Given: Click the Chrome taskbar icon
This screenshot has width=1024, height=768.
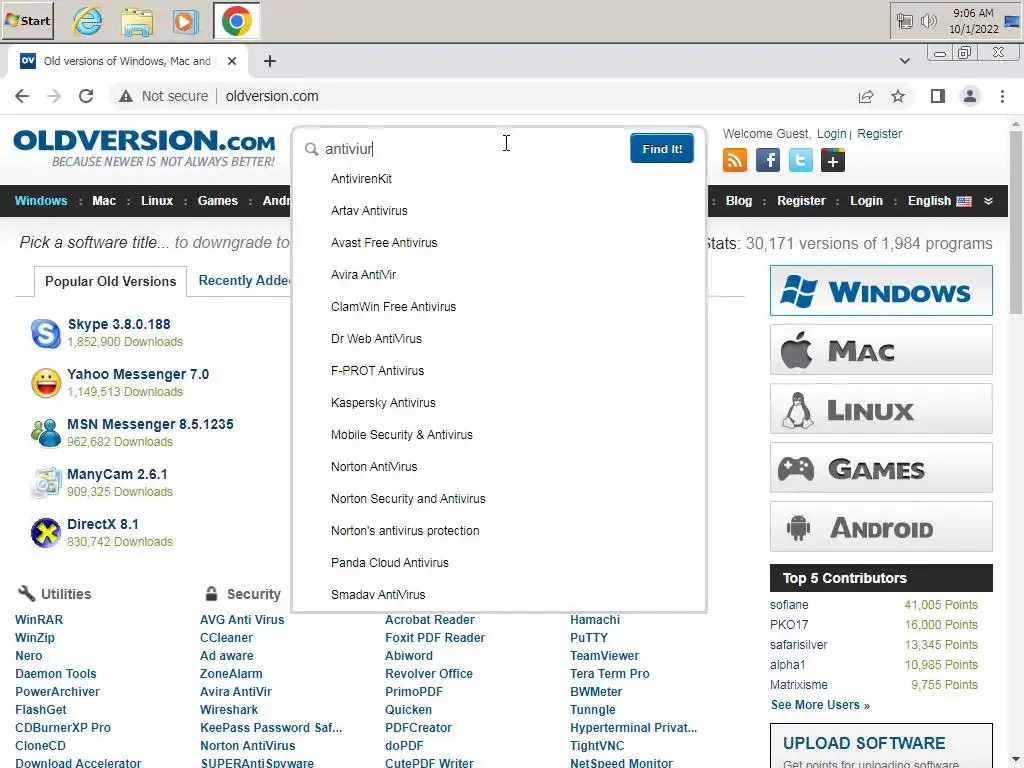Looking at the screenshot, I should 236,22.
